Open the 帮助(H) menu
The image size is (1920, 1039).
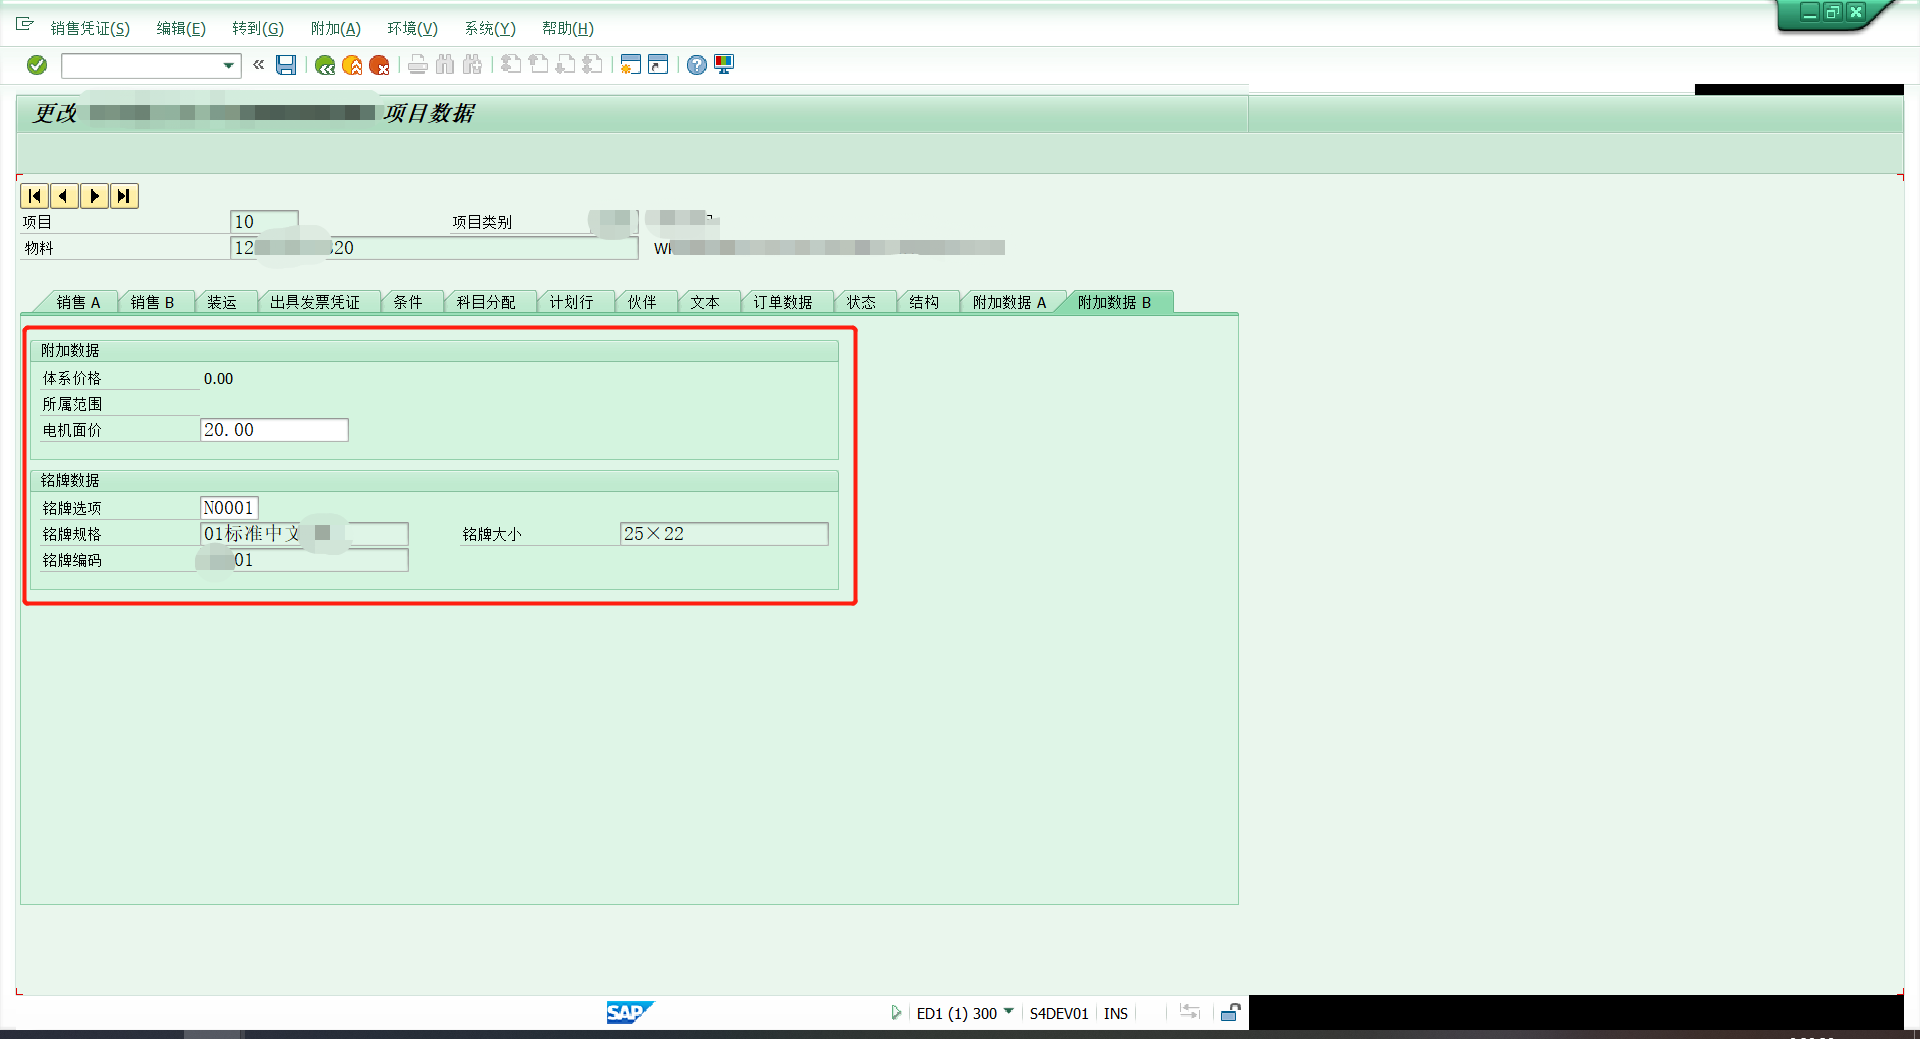(x=568, y=28)
